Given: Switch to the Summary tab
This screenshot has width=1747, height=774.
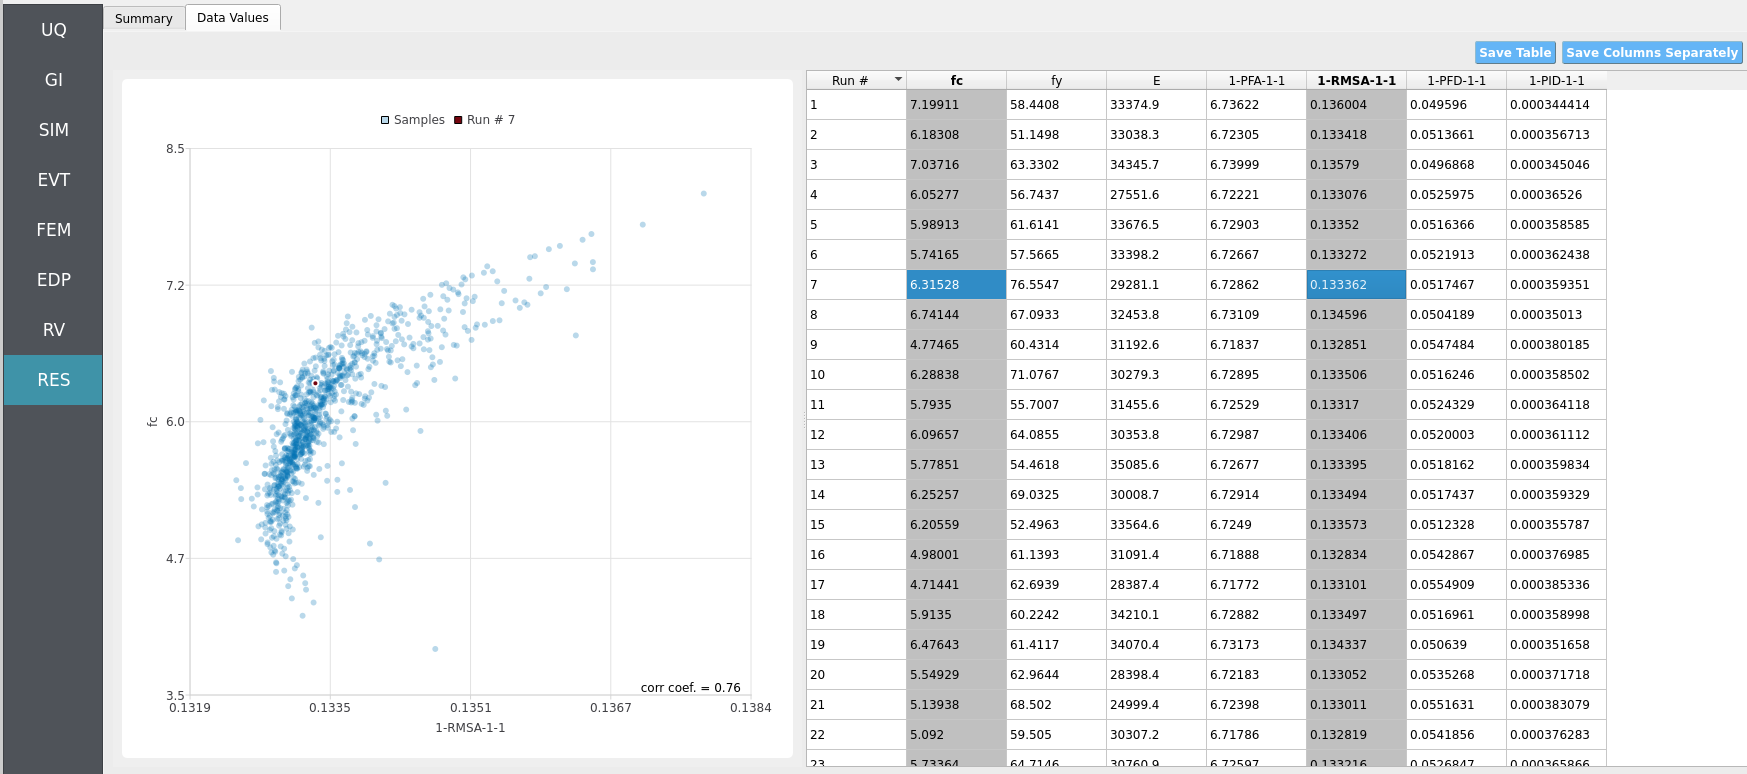Looking at the screenshot, I should pos(144,18).
